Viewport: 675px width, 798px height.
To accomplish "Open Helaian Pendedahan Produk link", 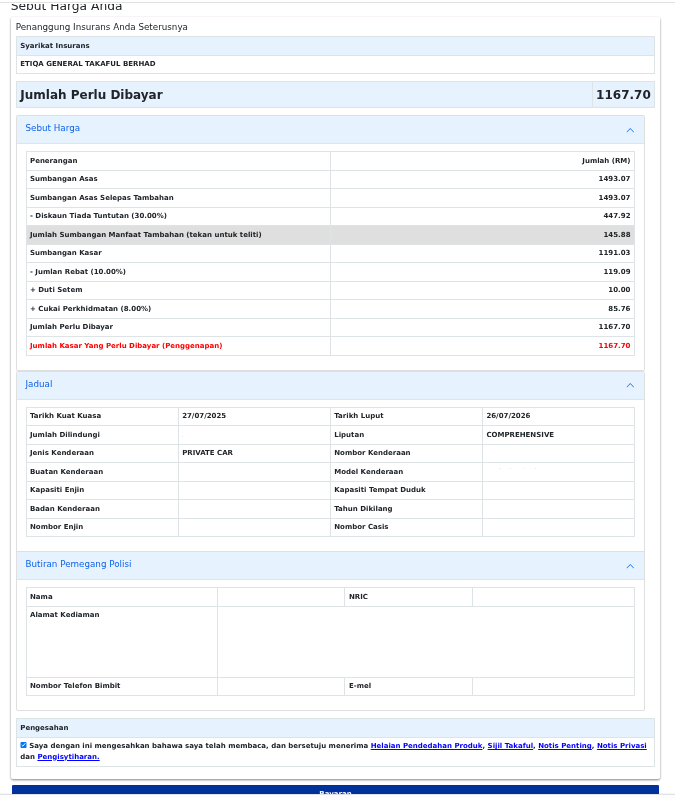I will click(426, 746).
